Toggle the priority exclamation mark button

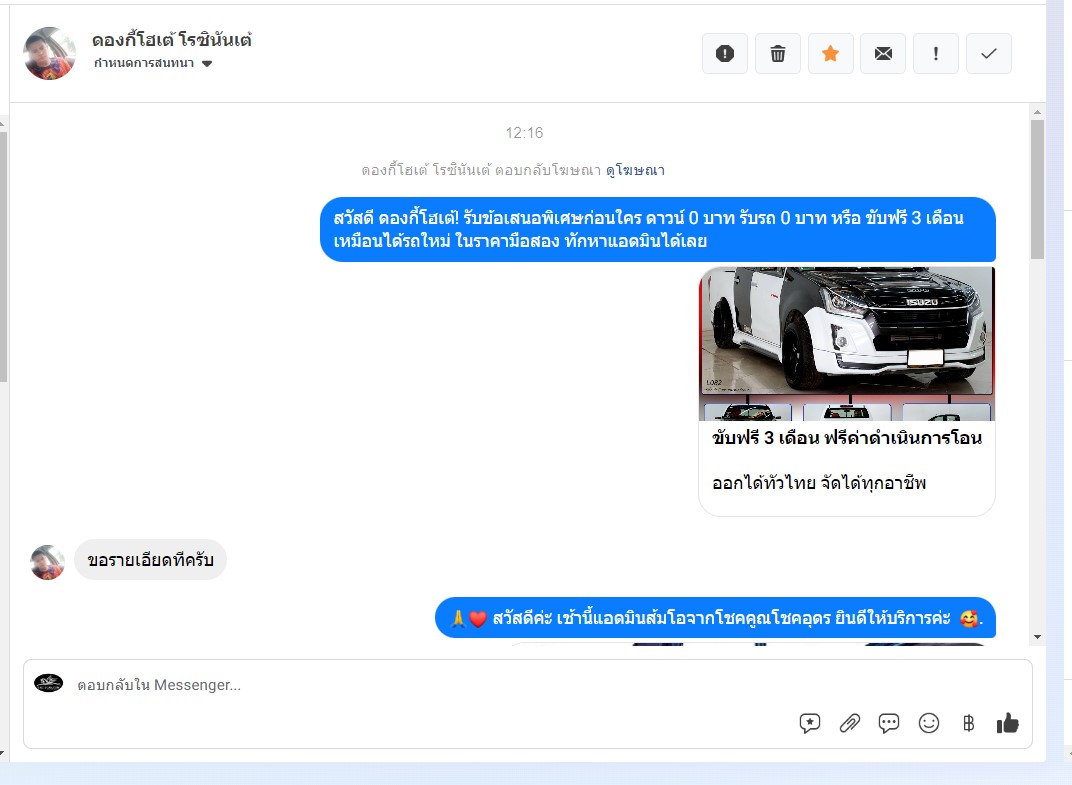point(936,53)
